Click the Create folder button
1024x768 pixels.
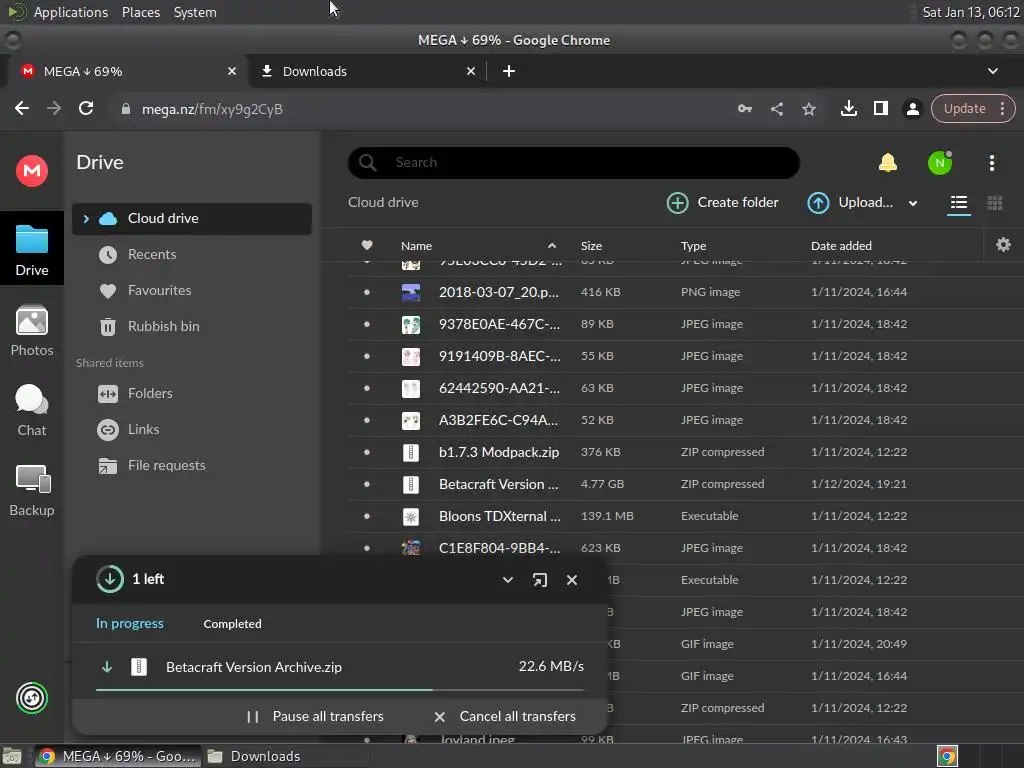pyautogui.click(x=723, y=202)
